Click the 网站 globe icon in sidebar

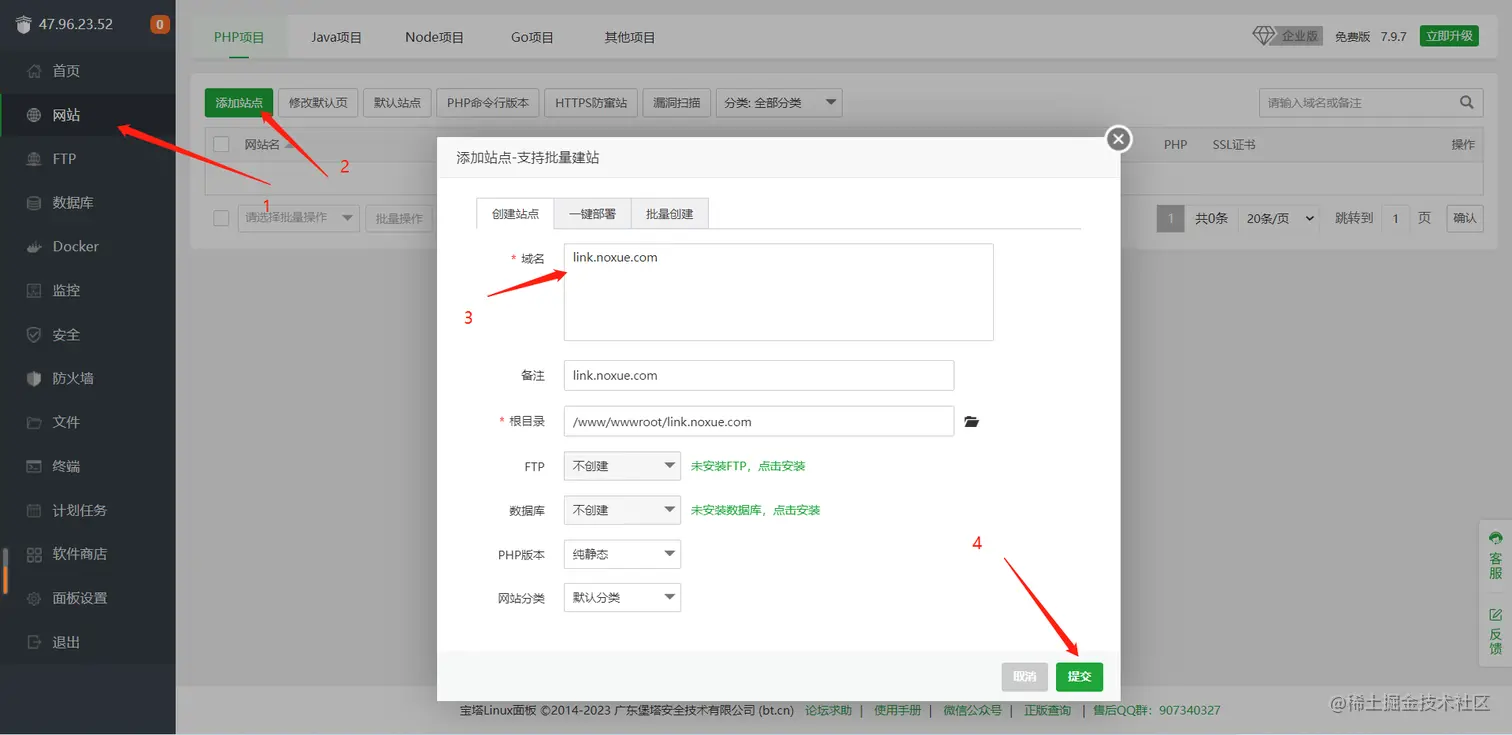pyautogui.click(x=34, y=115)
